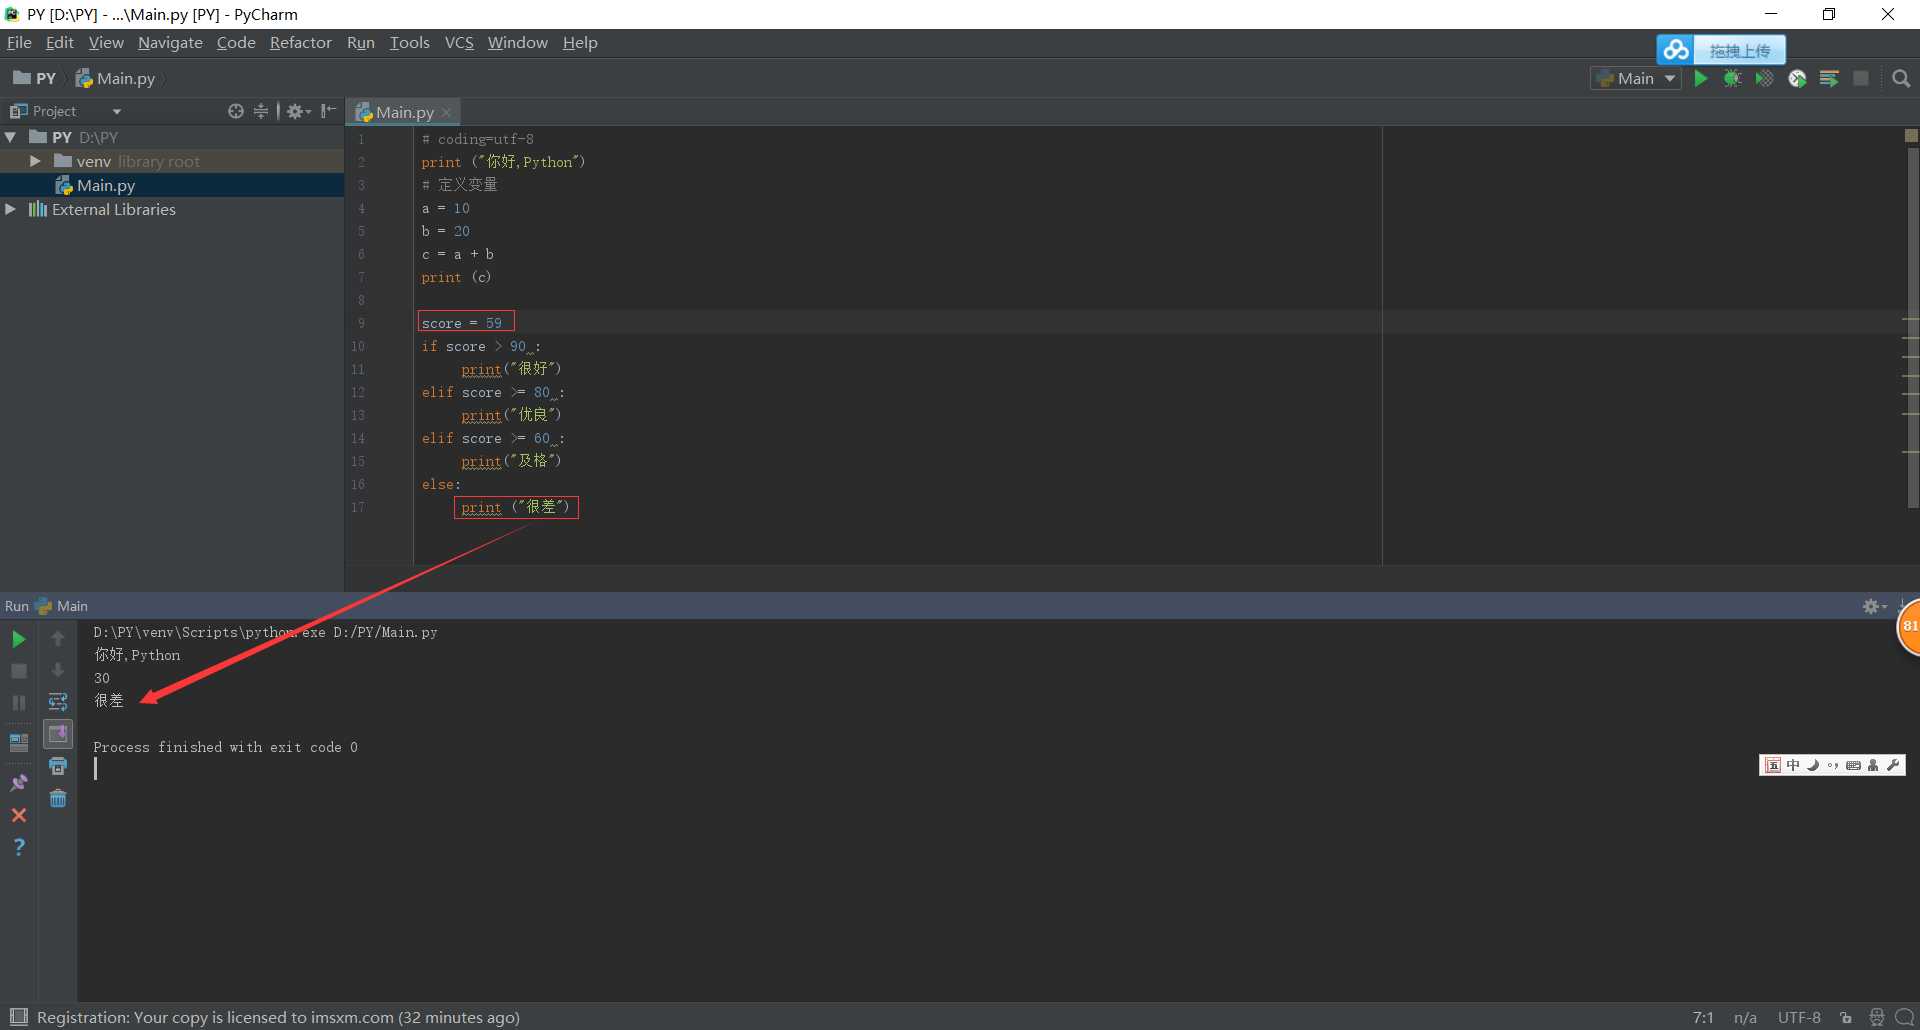
Task: Start debugging Main with the bug icon
Action: coord(1733,78)
